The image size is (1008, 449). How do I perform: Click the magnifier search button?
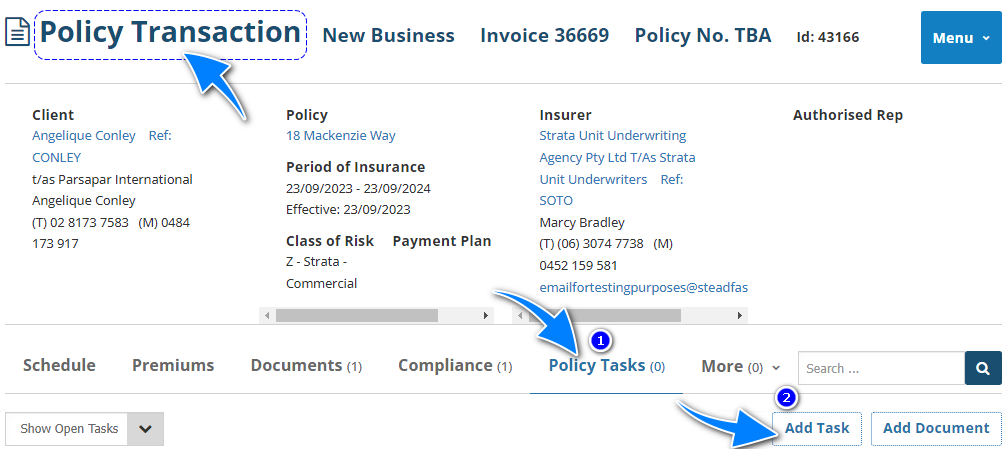pos(983,368)
